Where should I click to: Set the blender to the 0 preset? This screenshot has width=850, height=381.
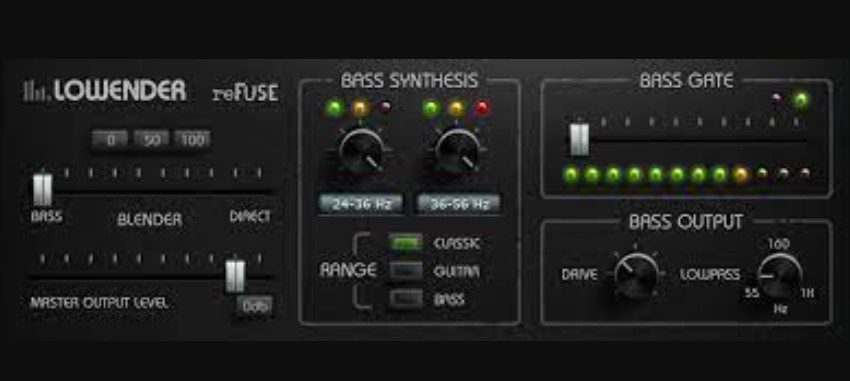pos(110,140)
